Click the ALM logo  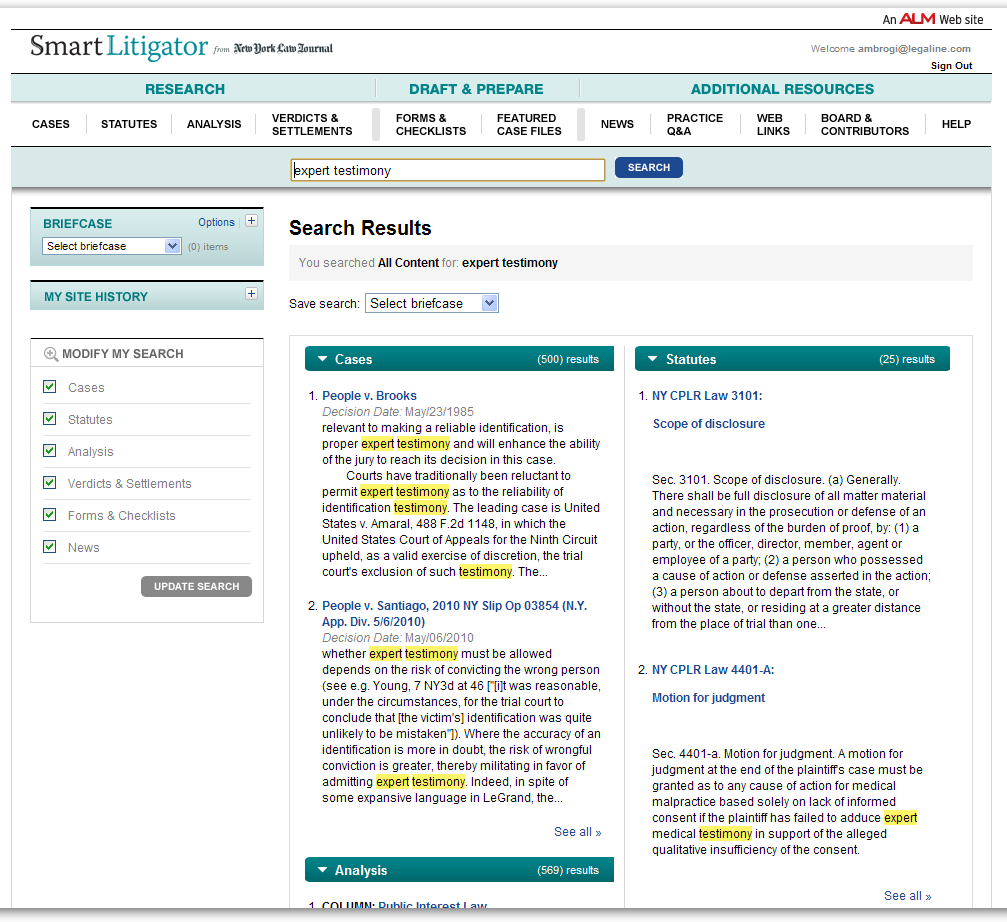(917, 19)
